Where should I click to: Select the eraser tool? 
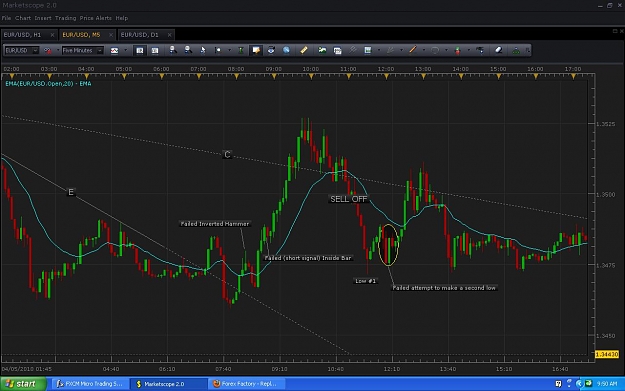click(x=498, y=50)
